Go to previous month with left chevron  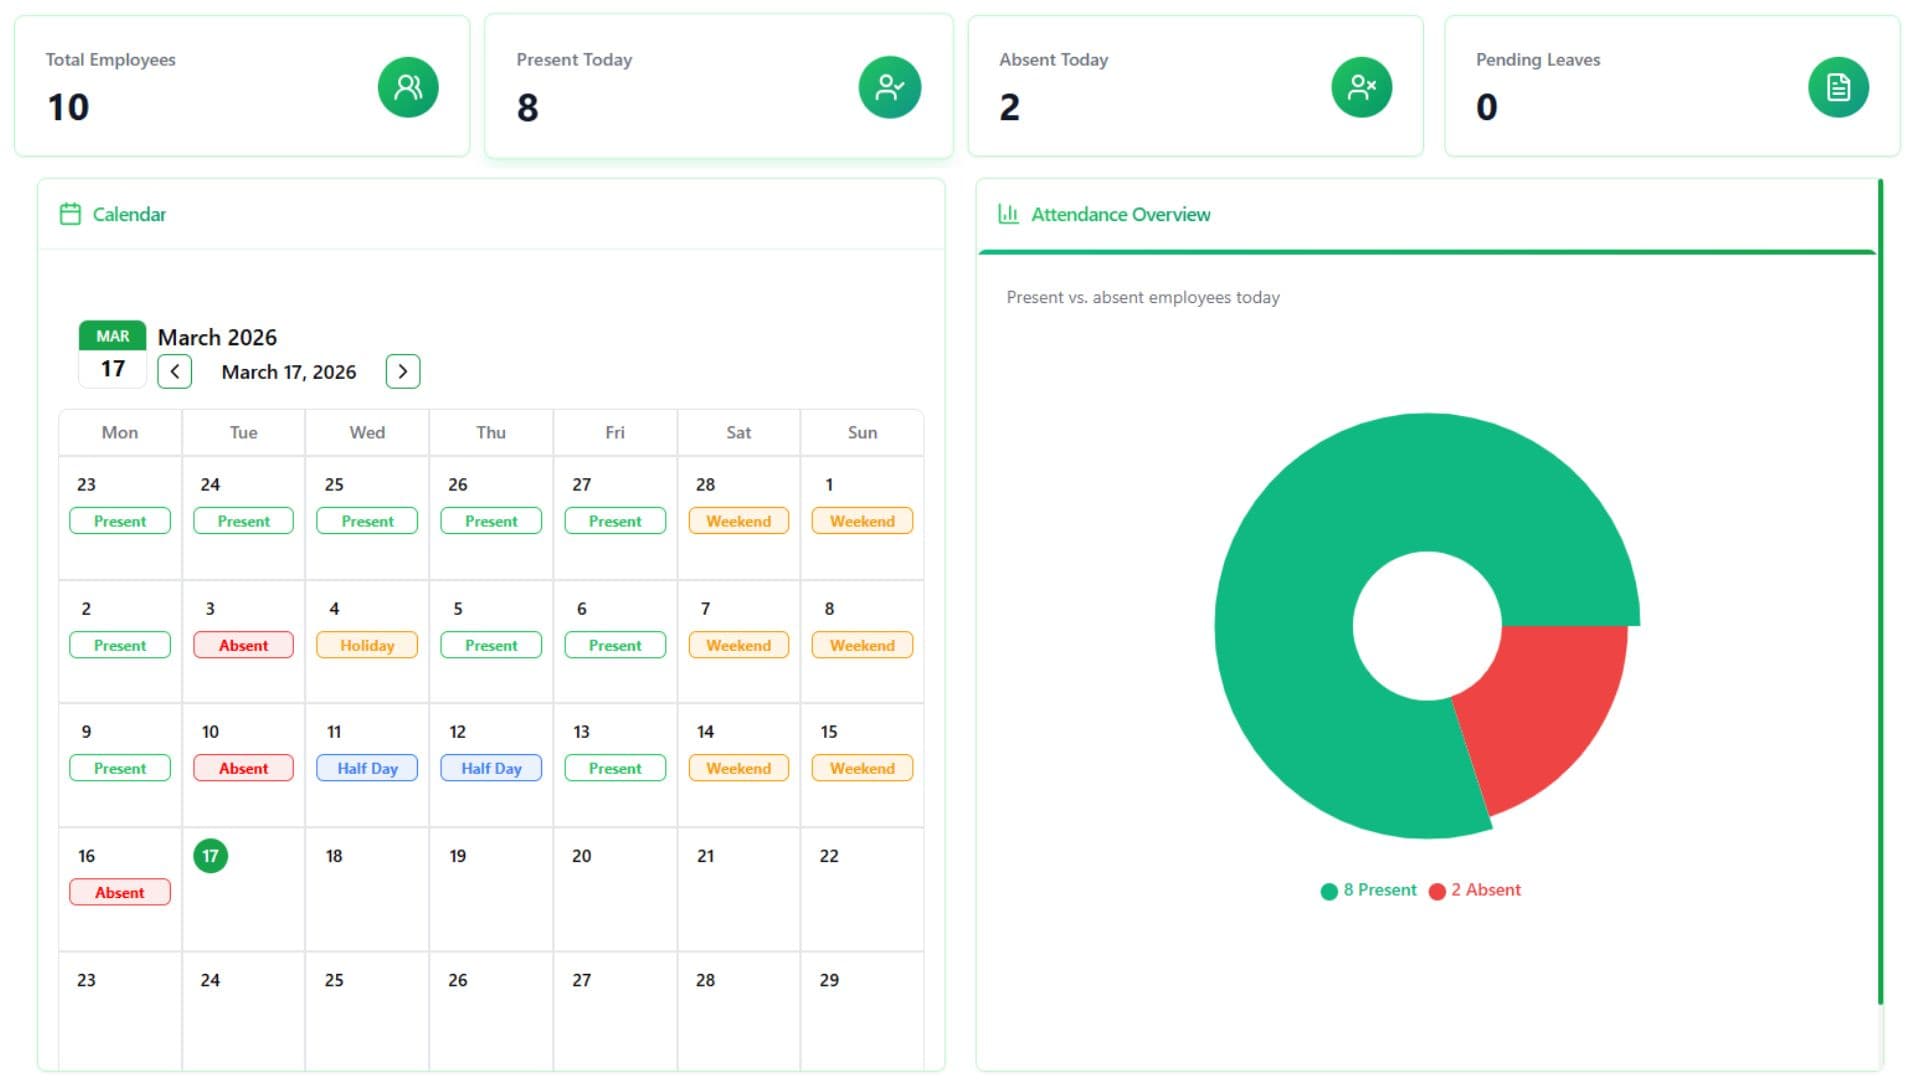coord(175,372)
